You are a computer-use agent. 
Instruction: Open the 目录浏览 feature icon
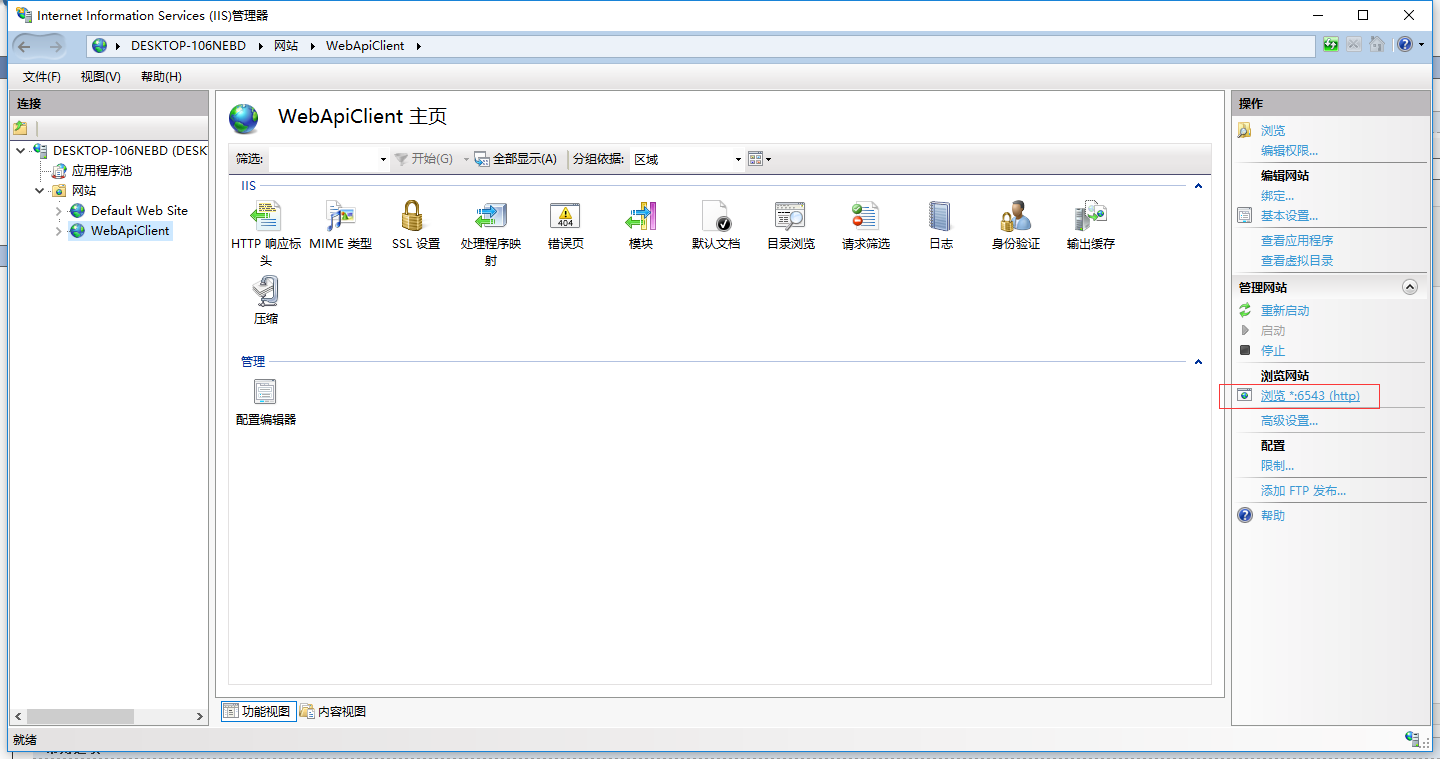tap(790, 216)
